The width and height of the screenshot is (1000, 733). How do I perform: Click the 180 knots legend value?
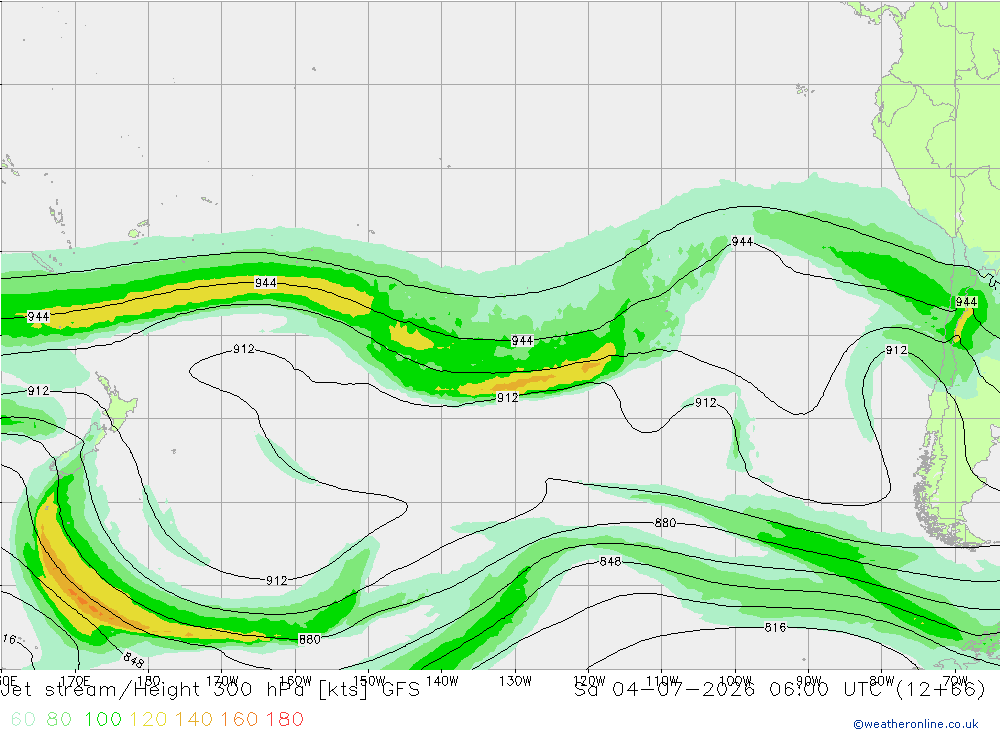[284, 719]
